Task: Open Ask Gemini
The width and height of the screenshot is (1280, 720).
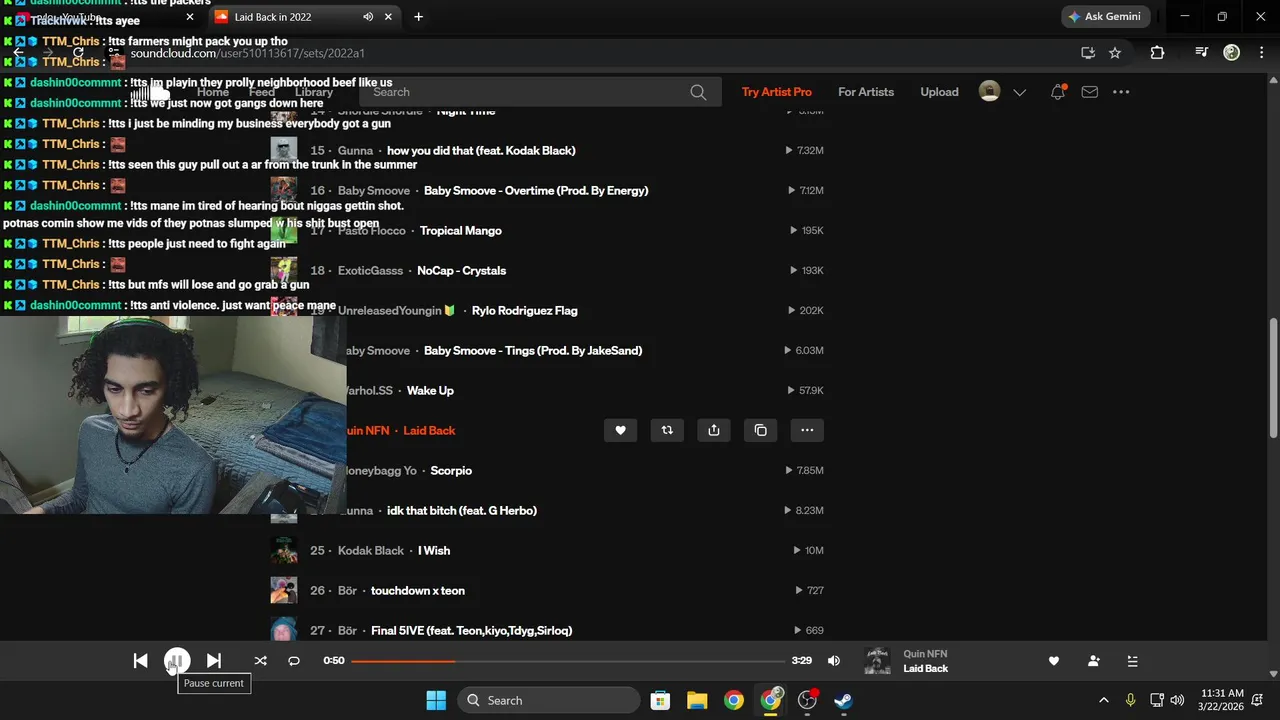Action: click(x=1106, y=17)
